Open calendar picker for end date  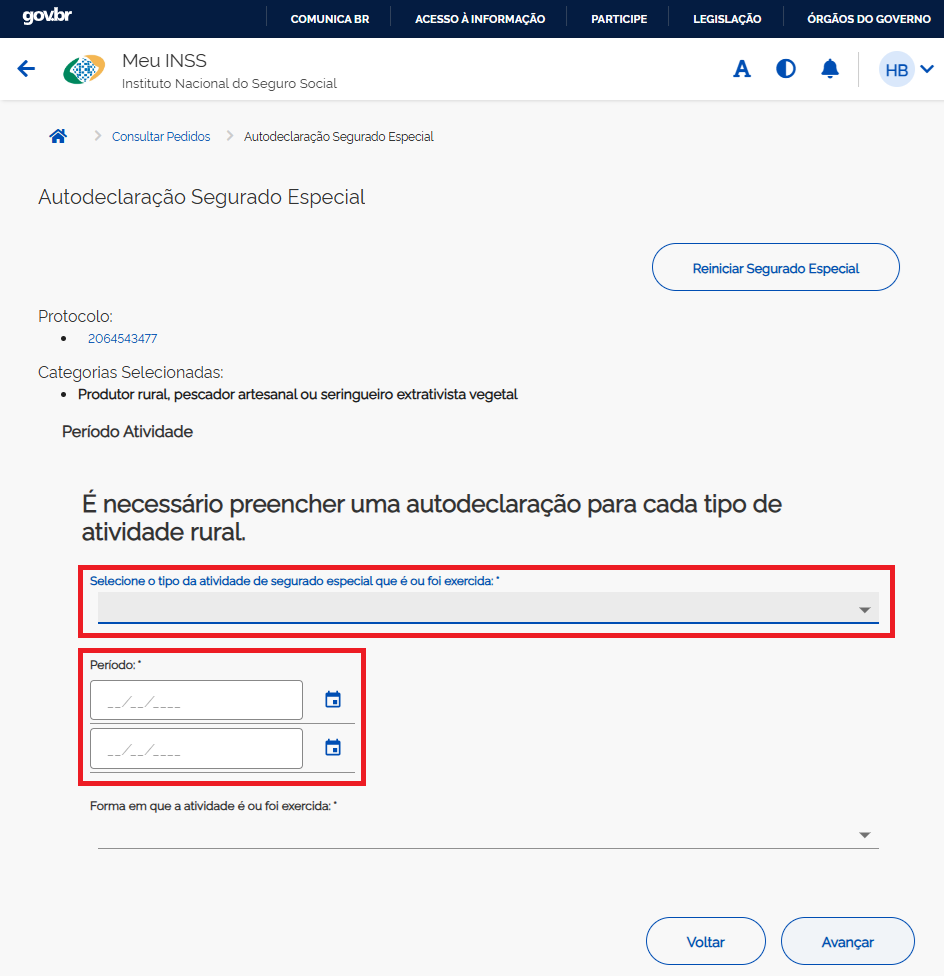tap(333, 748)
